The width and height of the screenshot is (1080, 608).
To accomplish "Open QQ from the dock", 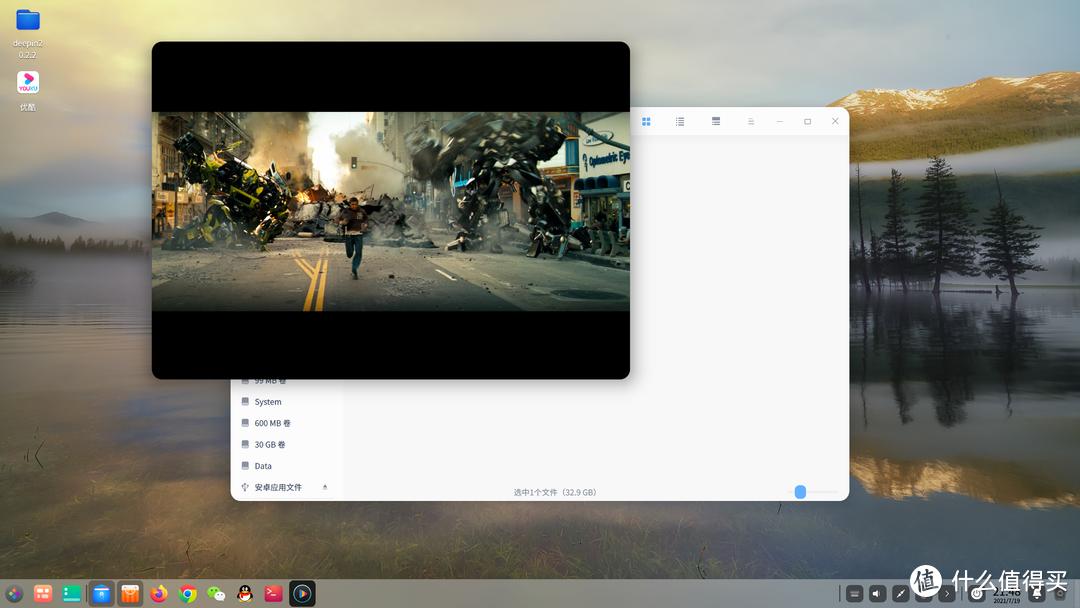I will (243, 593).
